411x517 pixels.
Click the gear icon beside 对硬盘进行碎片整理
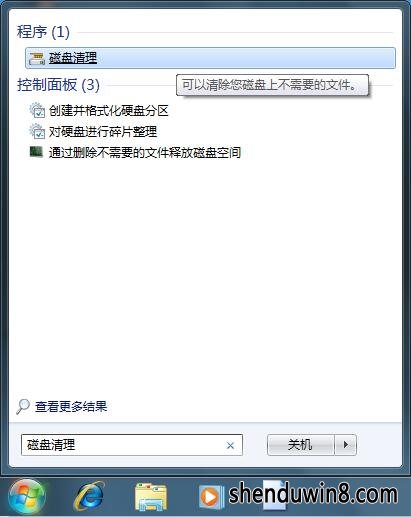(37, 131)
